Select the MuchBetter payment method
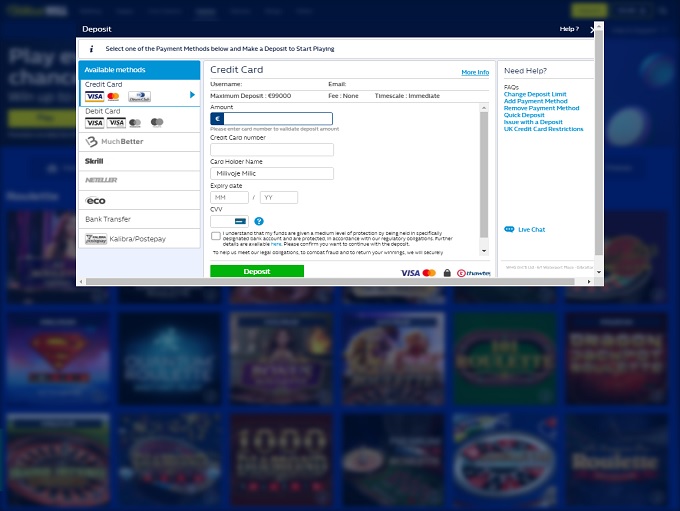Screen dimensions: 680x511 tap(139, 141)
